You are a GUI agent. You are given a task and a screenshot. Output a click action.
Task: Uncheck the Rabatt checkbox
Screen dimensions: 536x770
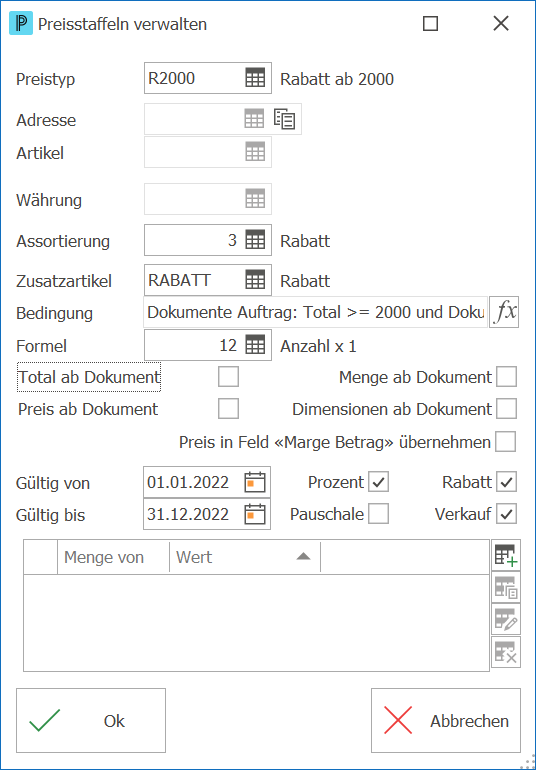pos(506,482)
